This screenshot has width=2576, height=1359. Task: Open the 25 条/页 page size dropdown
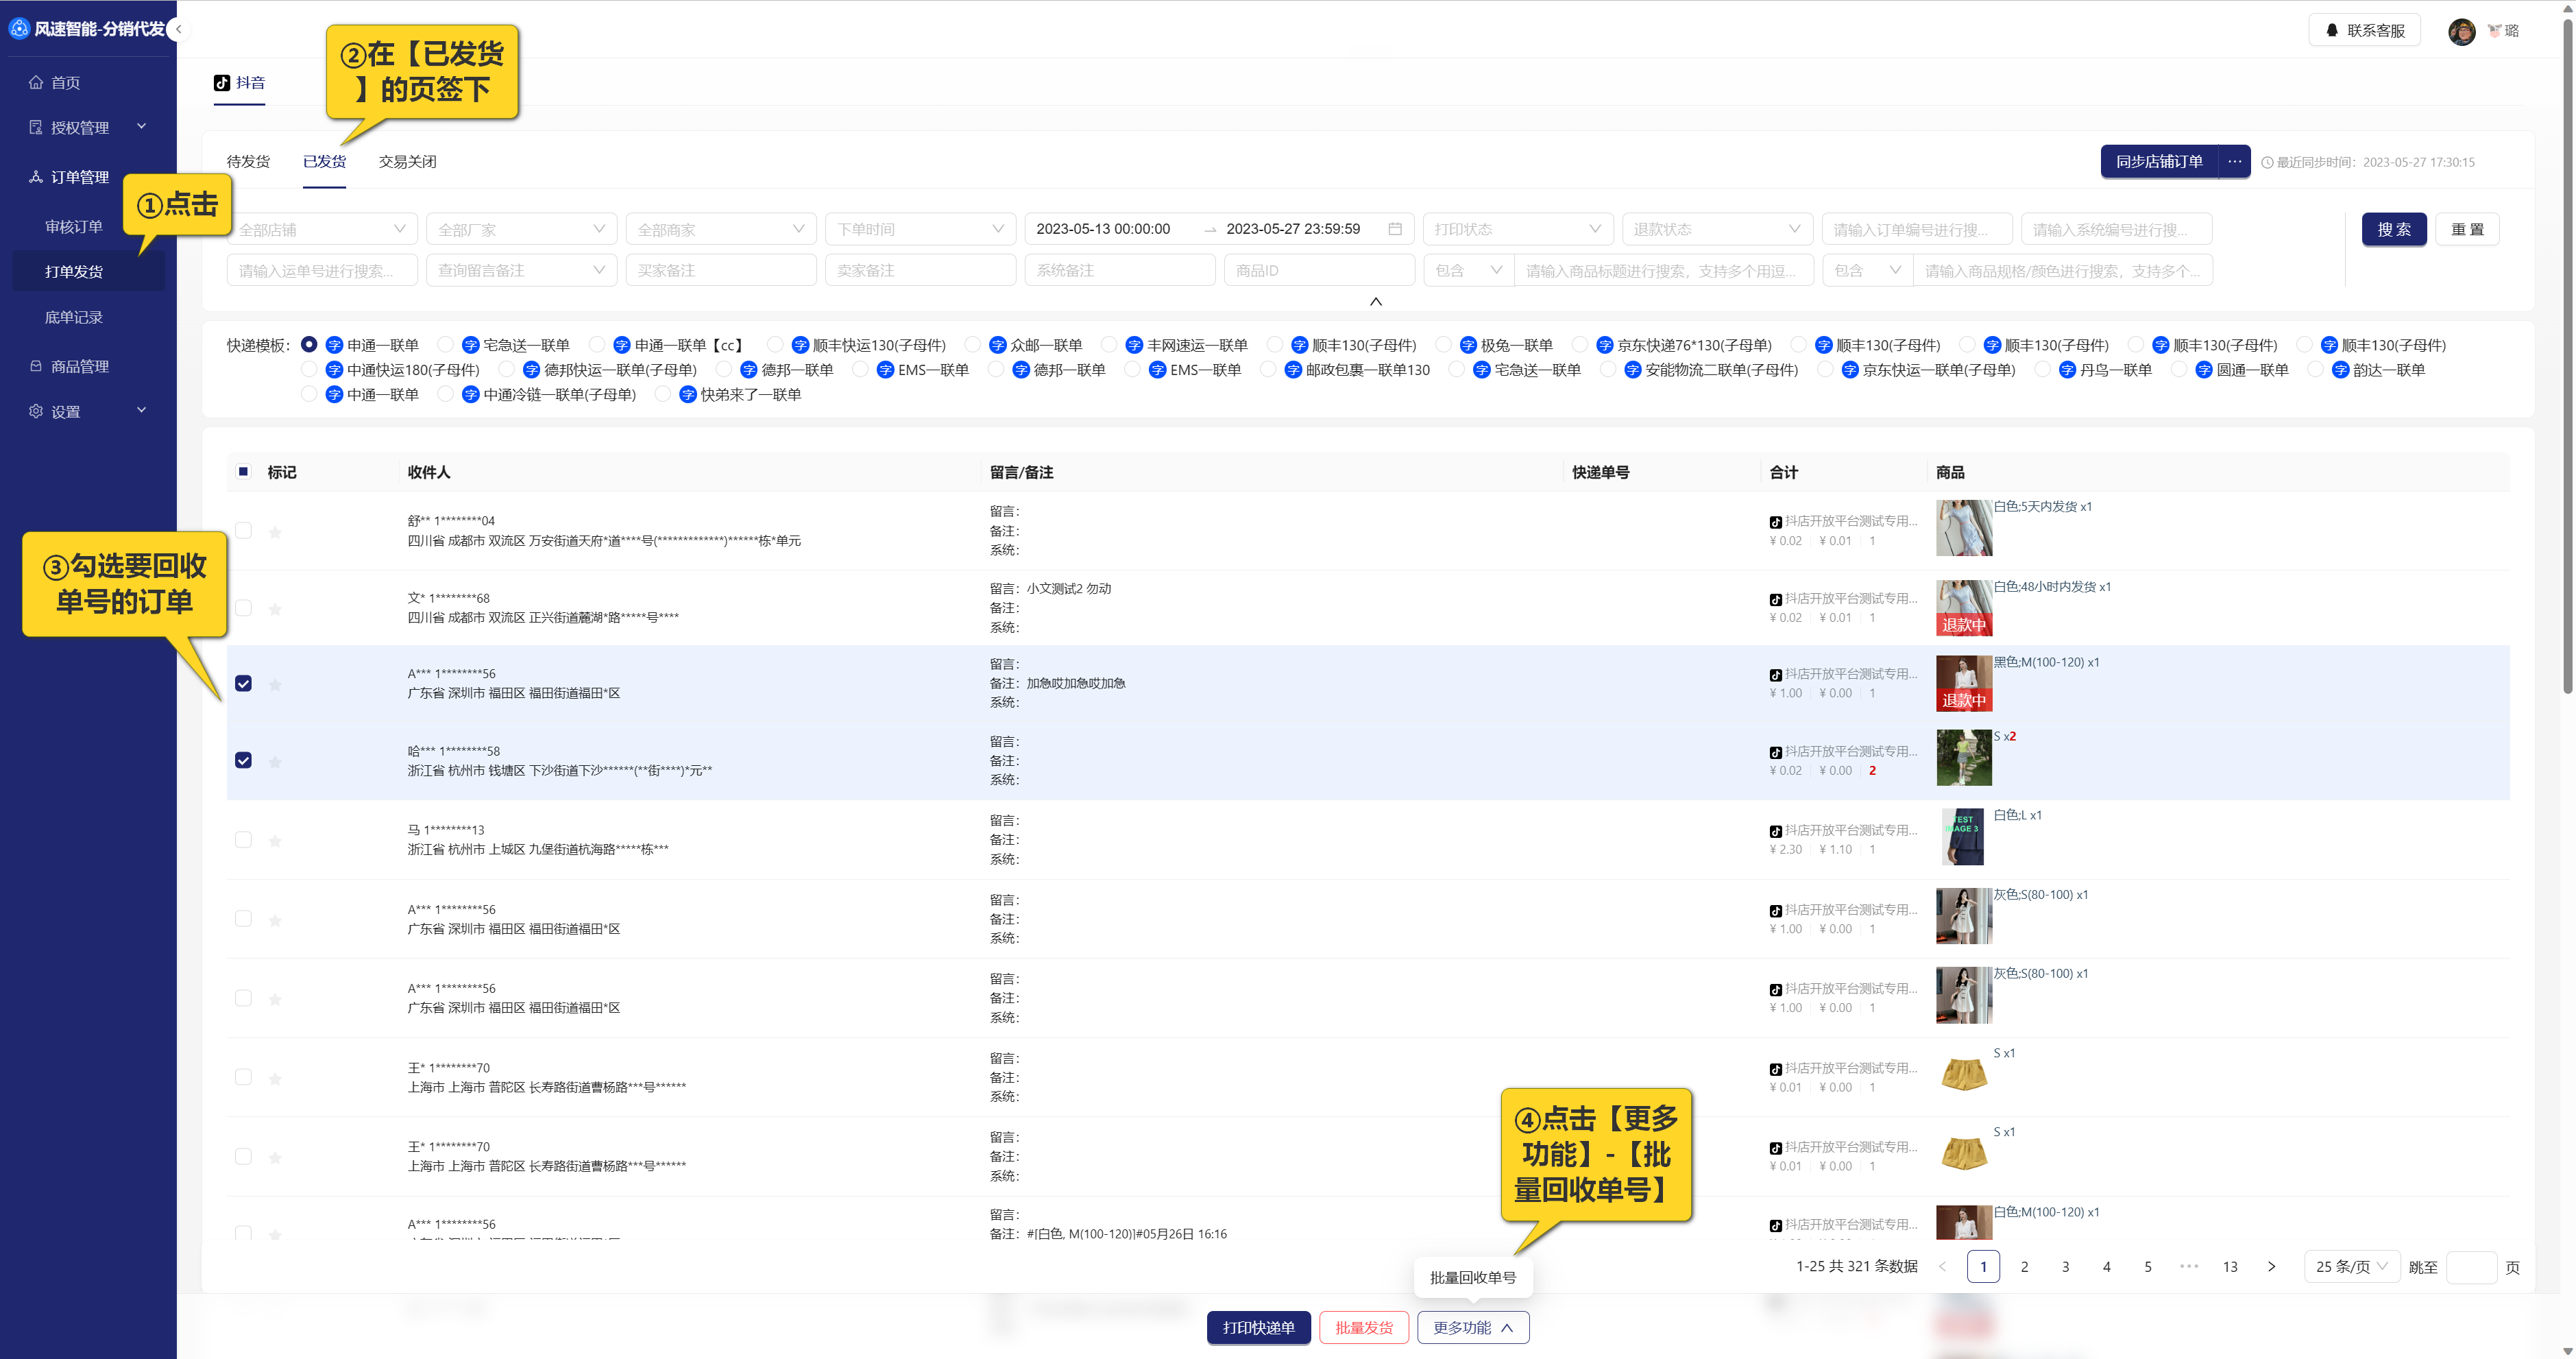pyautogui.click(x=2351, y=1266)
